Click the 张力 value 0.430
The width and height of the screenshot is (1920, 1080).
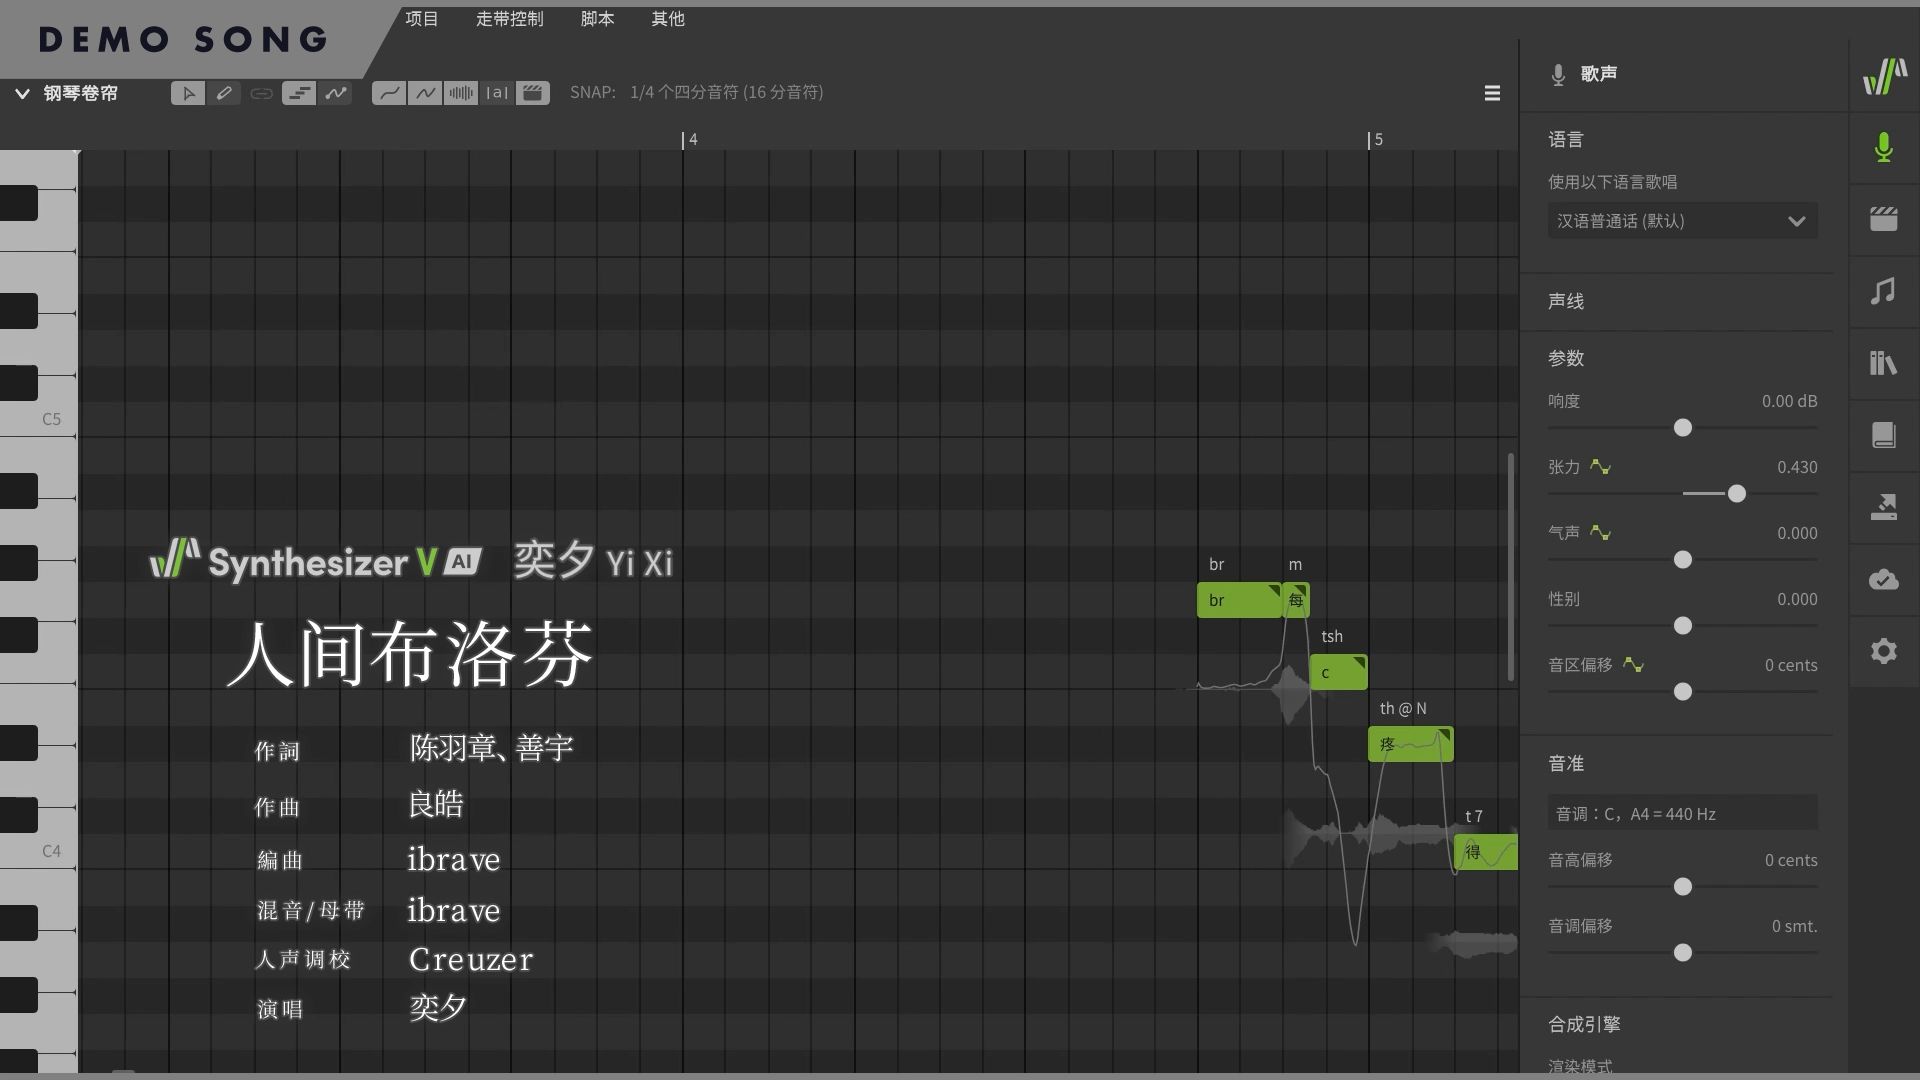(1797, 467)
